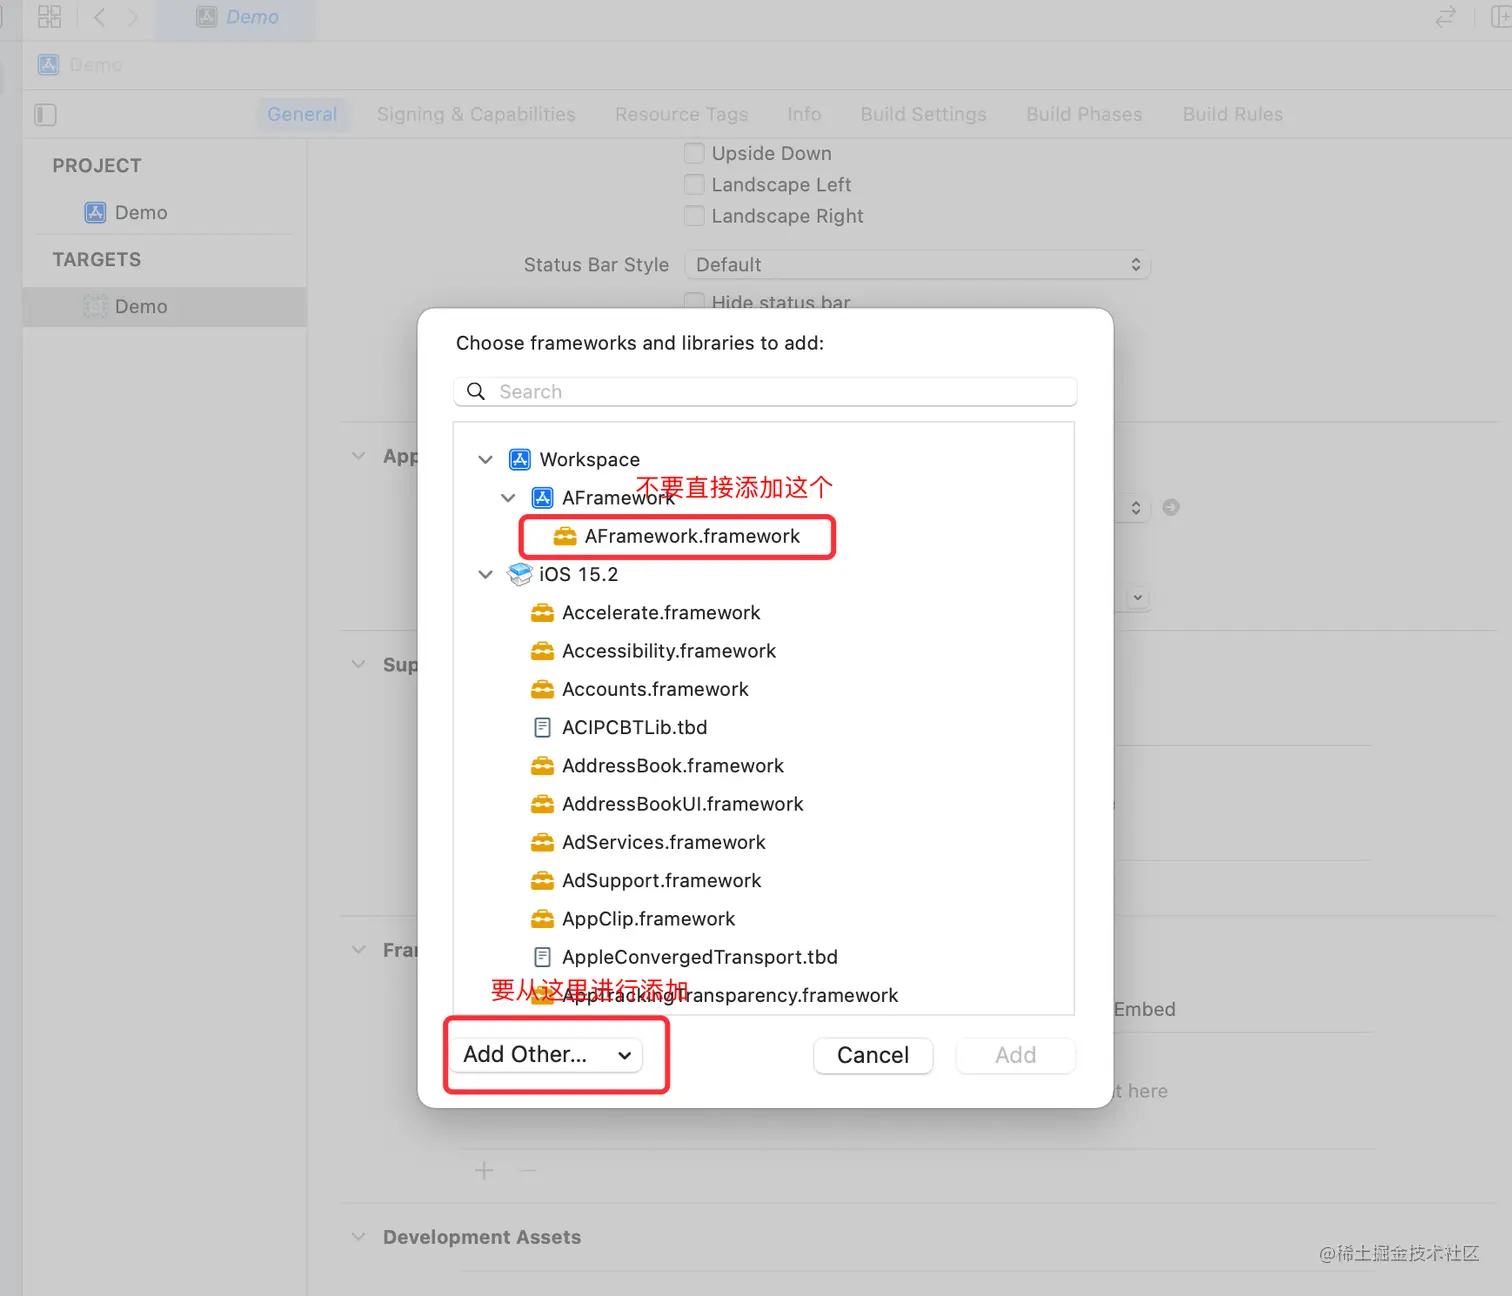1512x1296 pixels.
Task: Select ACIPCBTLib.tbd document icon
Action: pos(542,728)
